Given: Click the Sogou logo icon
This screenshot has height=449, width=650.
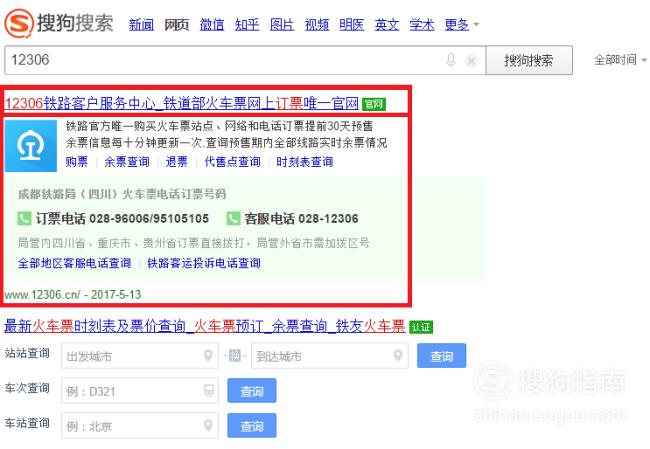Looking at the screenshot, I should pyautogui.click(x=18, y=23).
